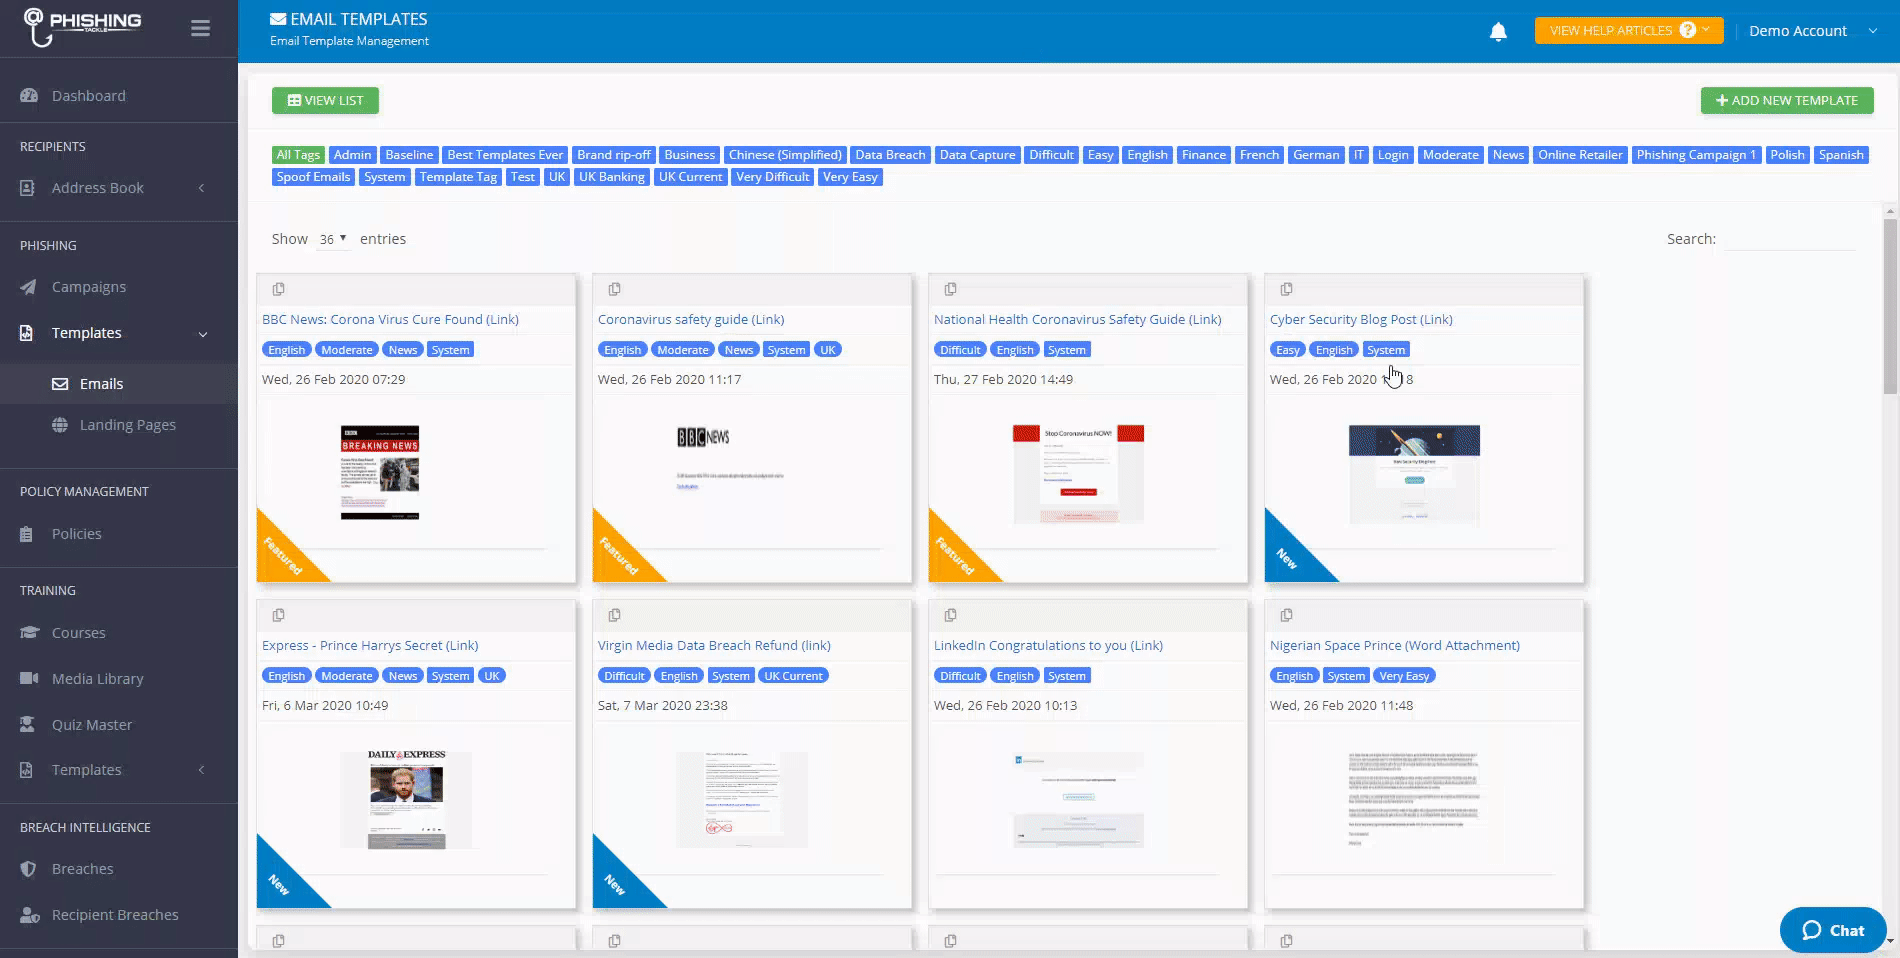The width and height of the screenshot is (1900, 958).
Task: Open Nigerian Space Prince Word Attachment link
Action: tap(1395, 646)
